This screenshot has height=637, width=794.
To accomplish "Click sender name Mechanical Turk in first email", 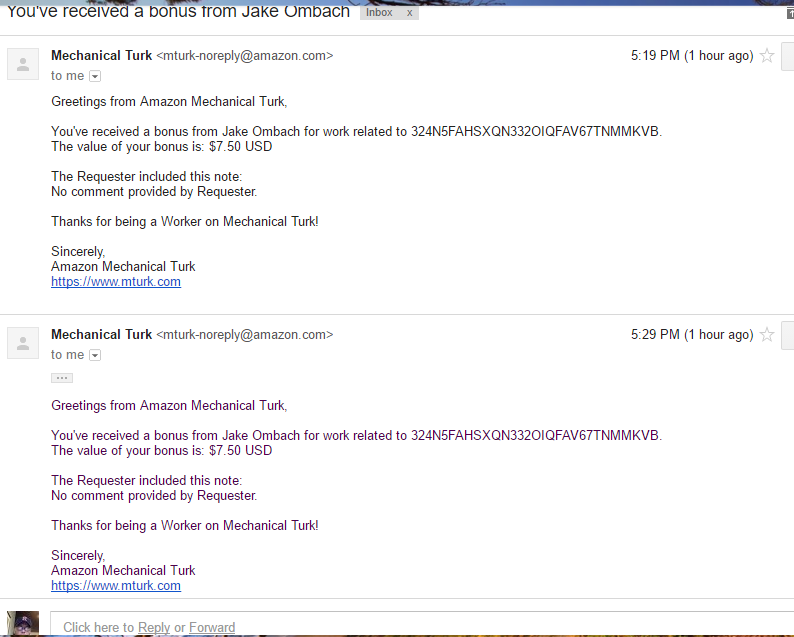I will 101,55.
